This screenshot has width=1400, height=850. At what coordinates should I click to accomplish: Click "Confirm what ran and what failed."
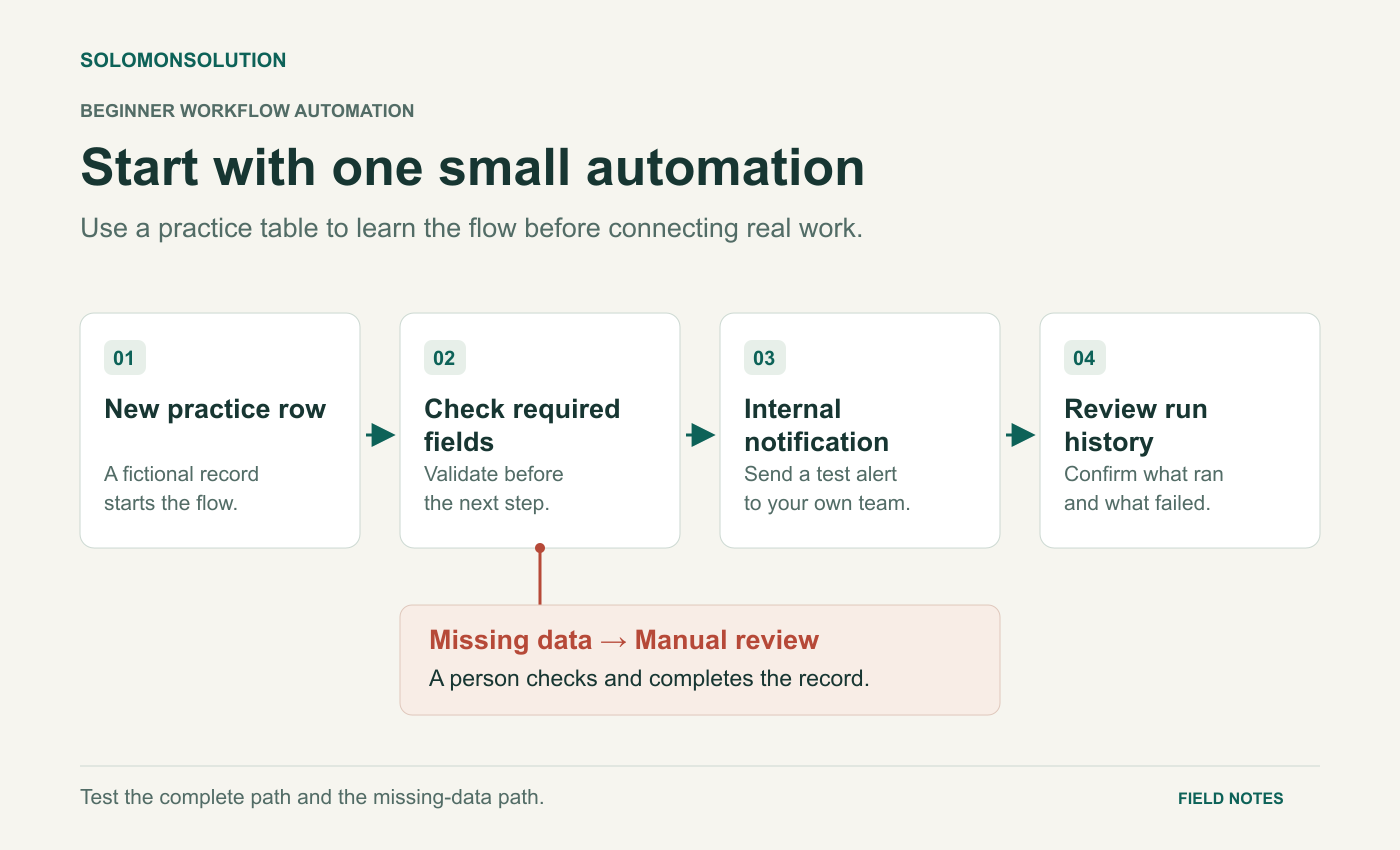tap(1144, 488)
